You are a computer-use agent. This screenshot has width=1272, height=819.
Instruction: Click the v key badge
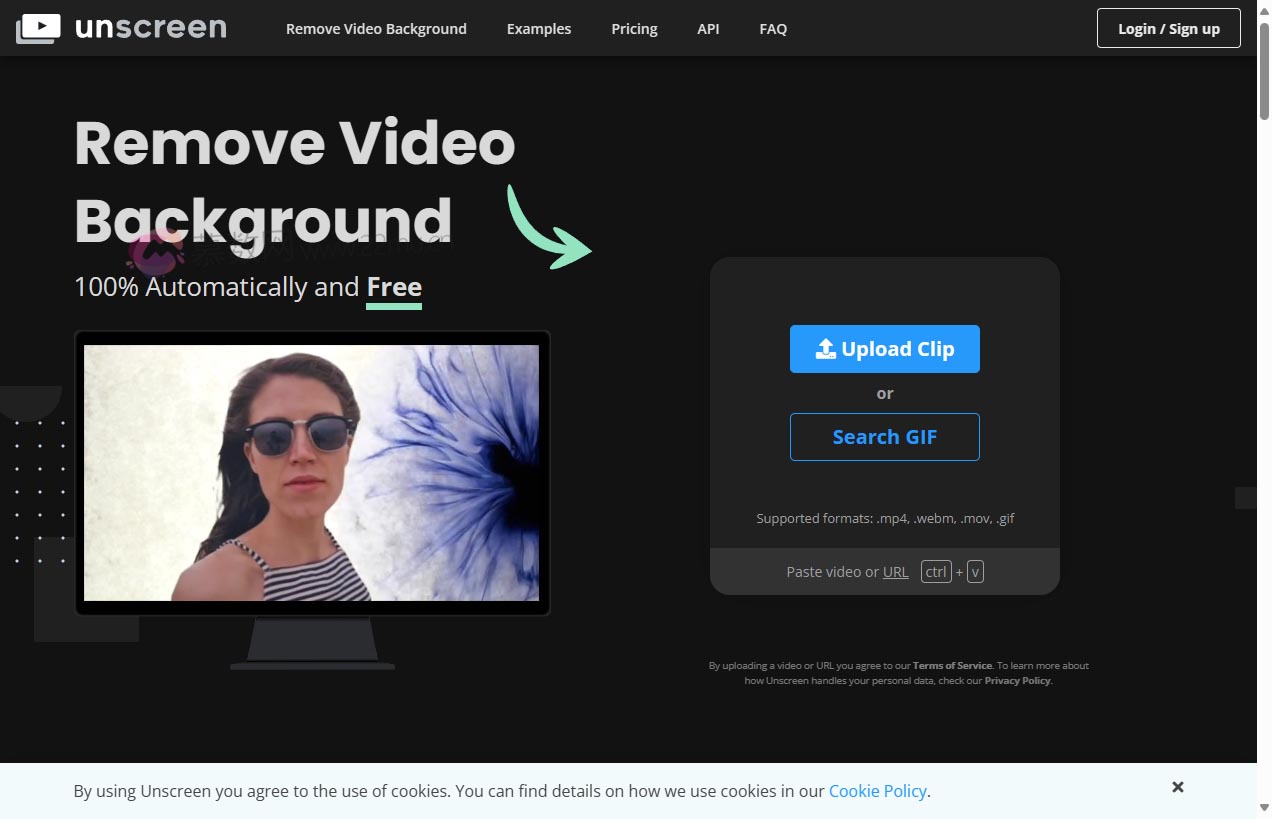(x=975, y=572)
